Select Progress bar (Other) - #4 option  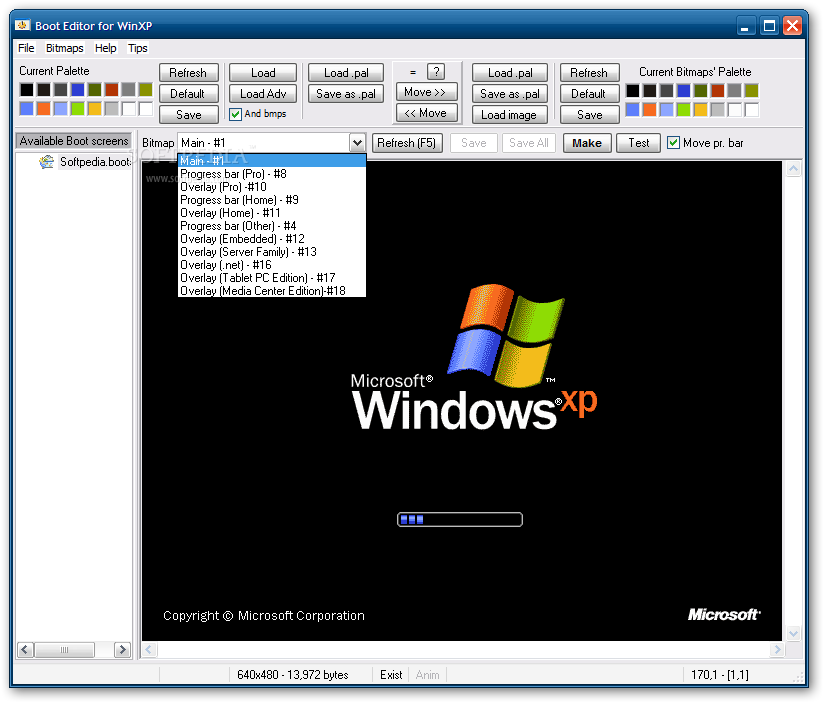click(x=272, y=226)
